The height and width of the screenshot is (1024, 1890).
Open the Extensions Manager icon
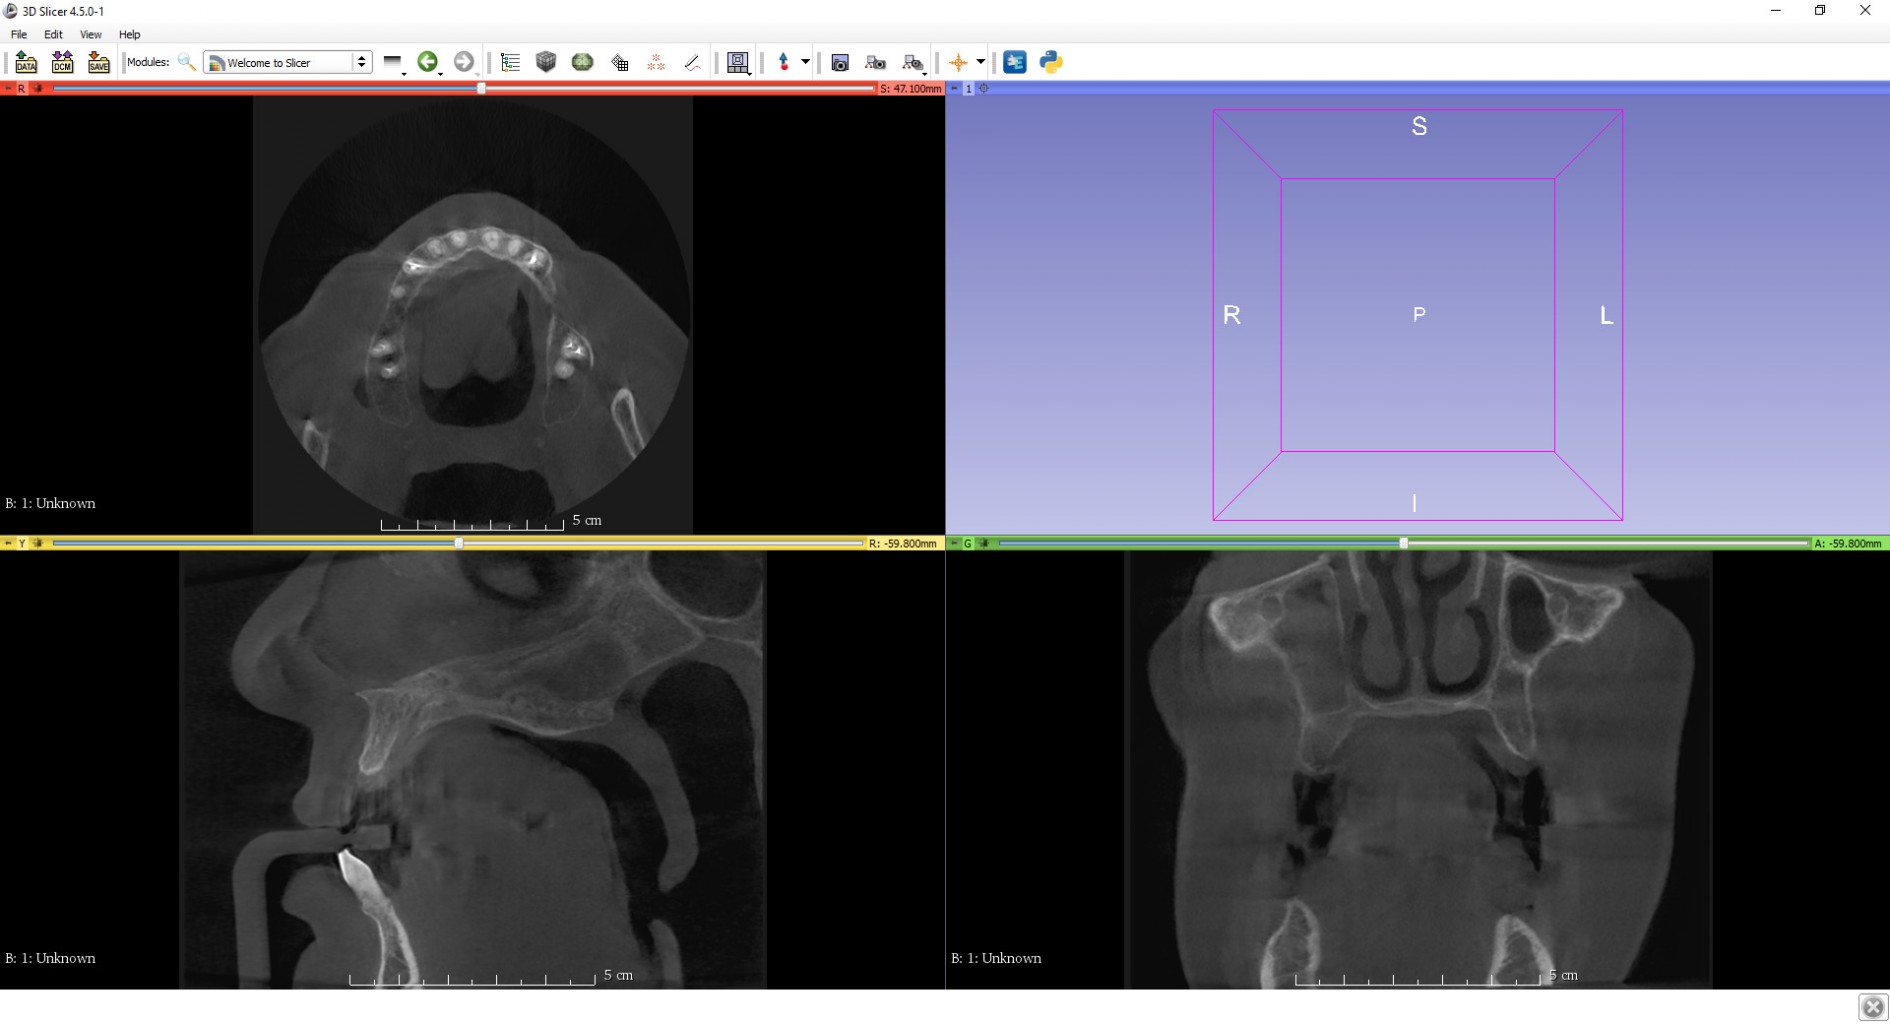[x=1015, y=62]
